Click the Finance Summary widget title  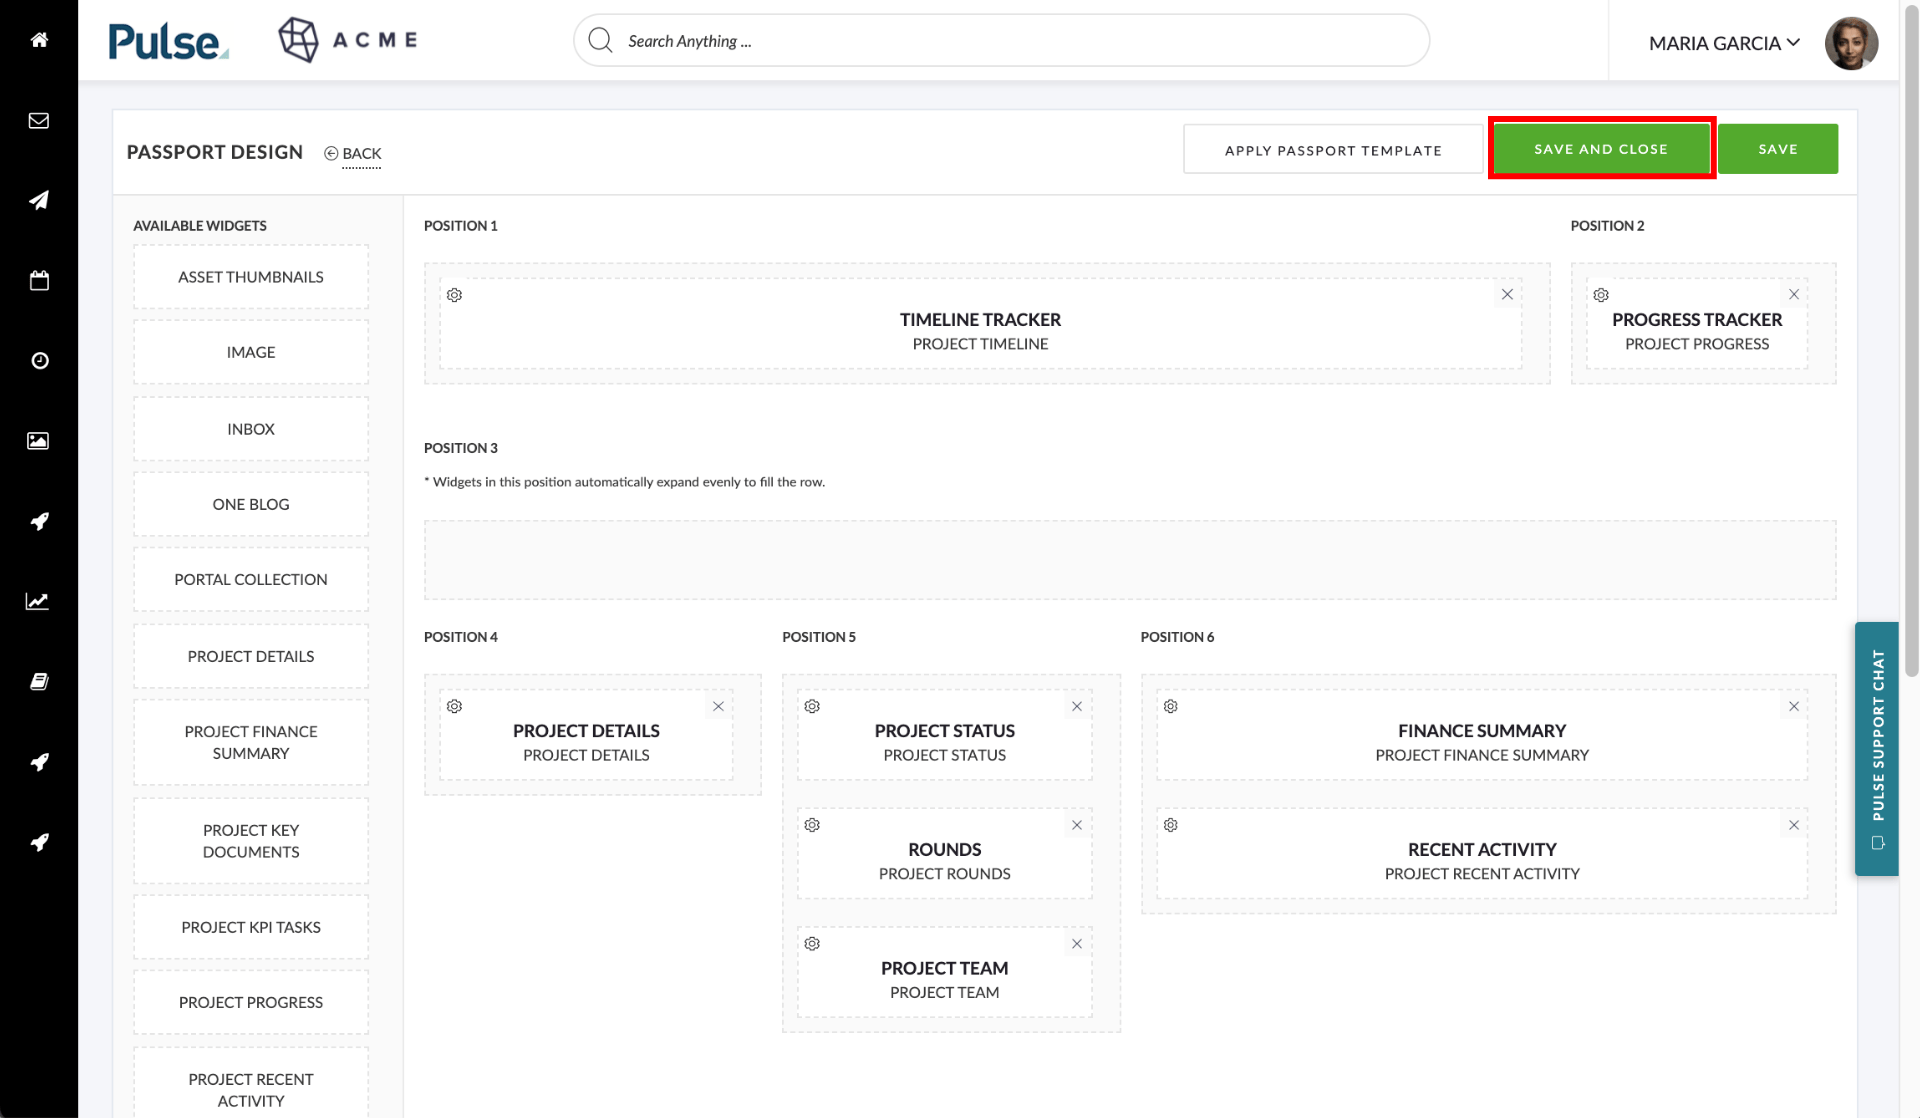[1482, 731]
